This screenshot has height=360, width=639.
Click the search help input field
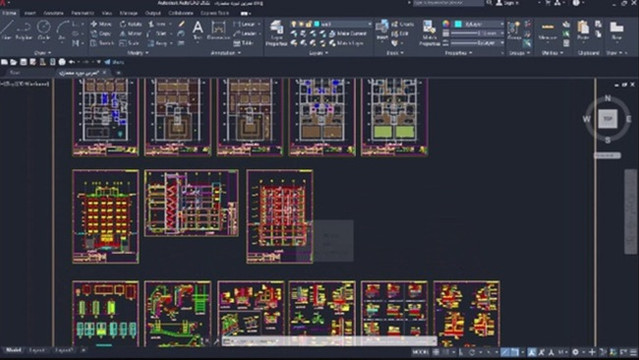click(449, 3)
